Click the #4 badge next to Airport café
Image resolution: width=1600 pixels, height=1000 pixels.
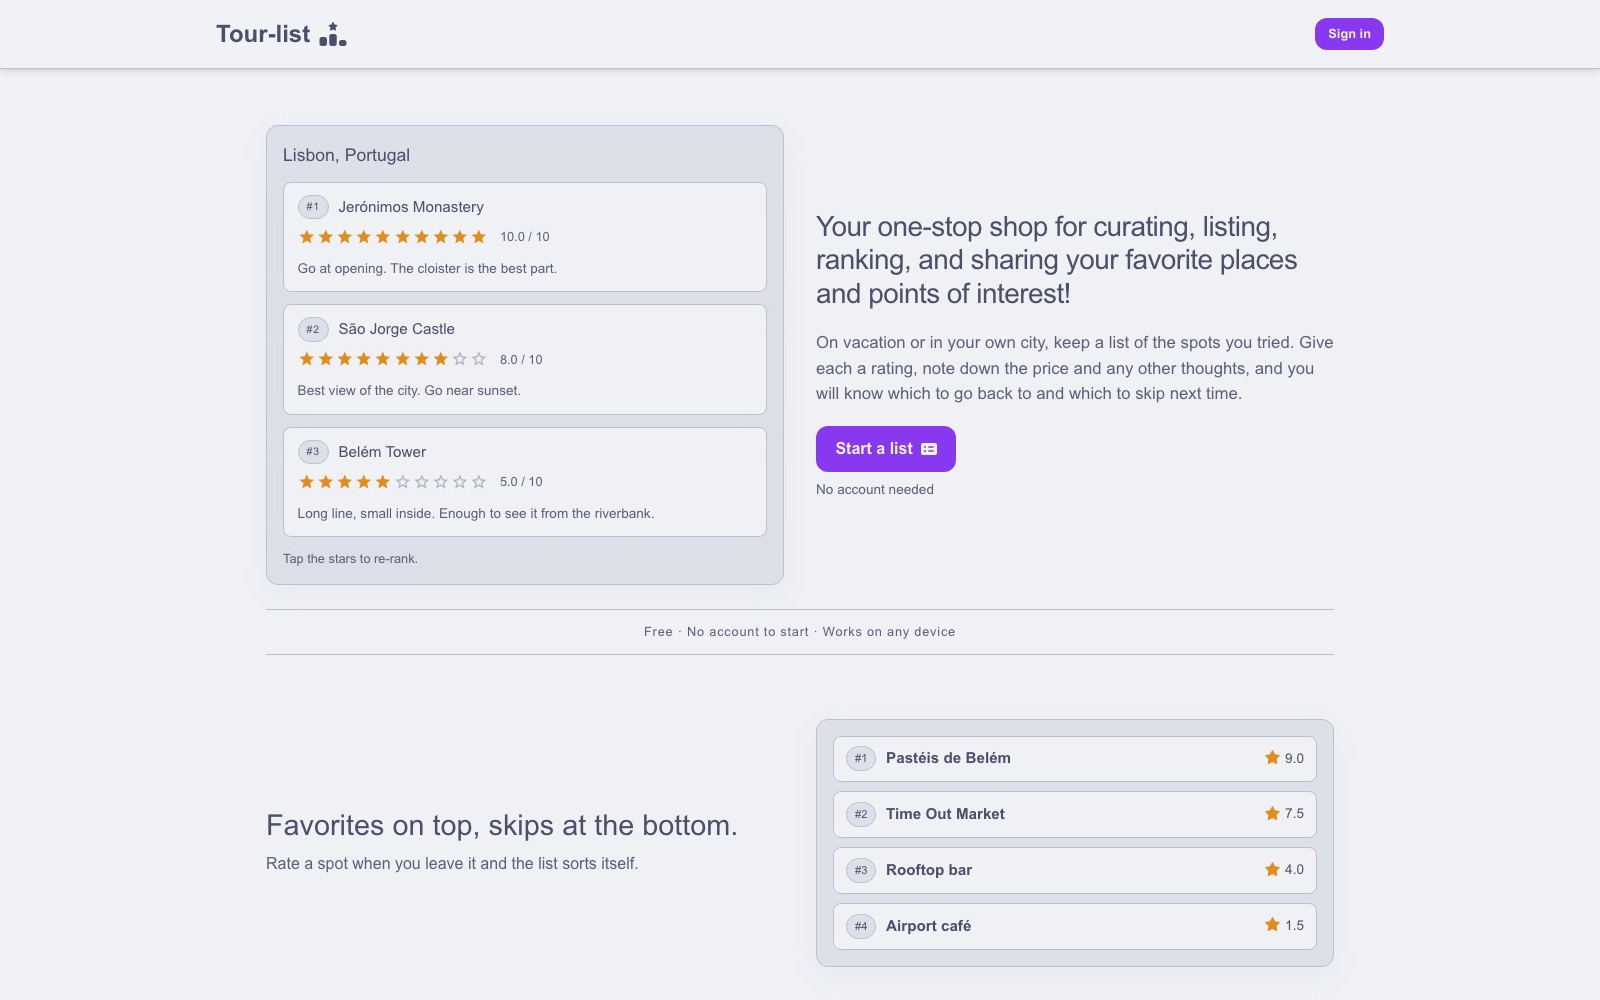[x=861, y=926]
